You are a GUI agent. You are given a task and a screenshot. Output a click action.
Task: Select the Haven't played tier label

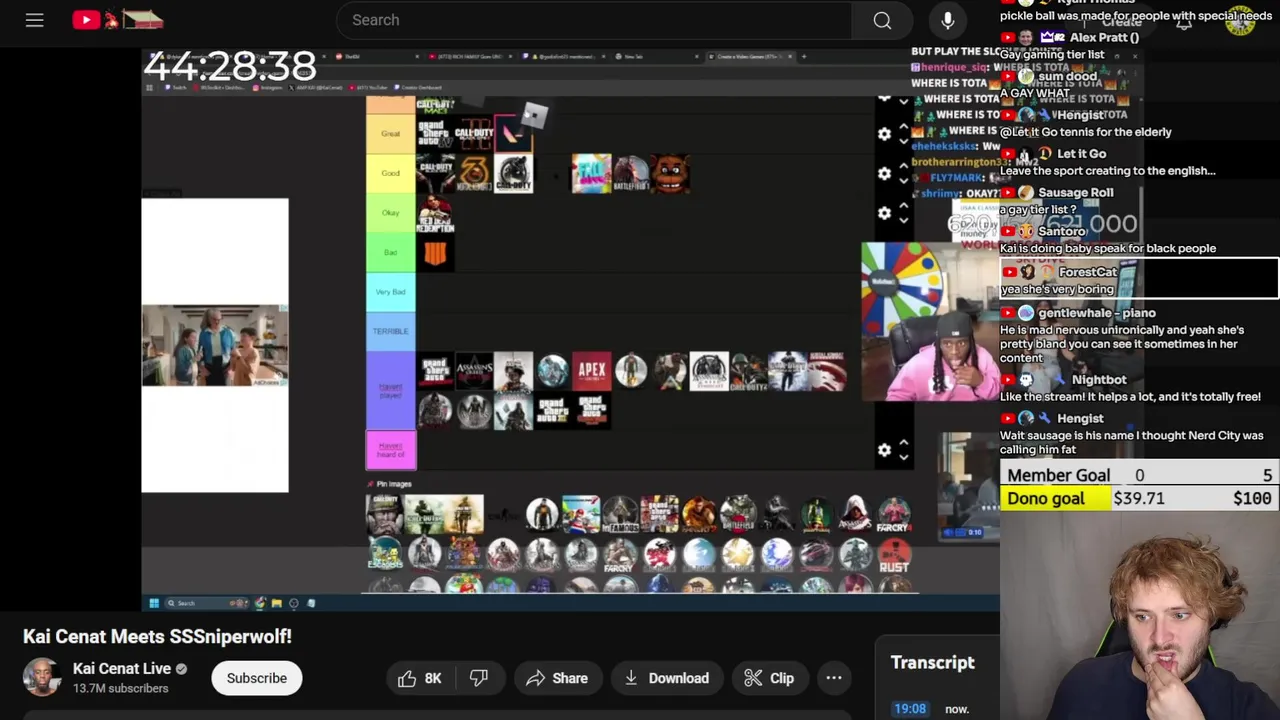pyautogui.click(x=390, y=390)
